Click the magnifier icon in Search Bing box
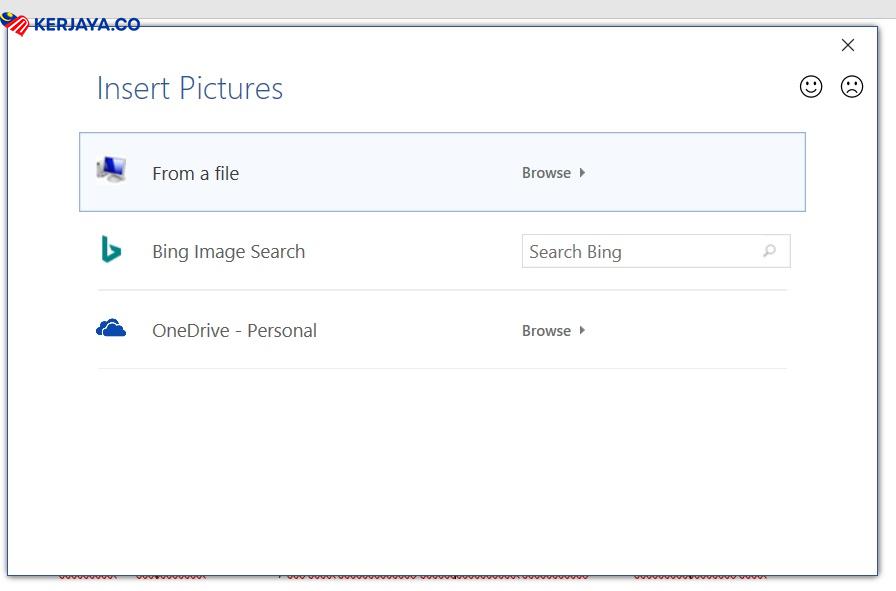This screenshot has width=896, height=591. [769, 251]
